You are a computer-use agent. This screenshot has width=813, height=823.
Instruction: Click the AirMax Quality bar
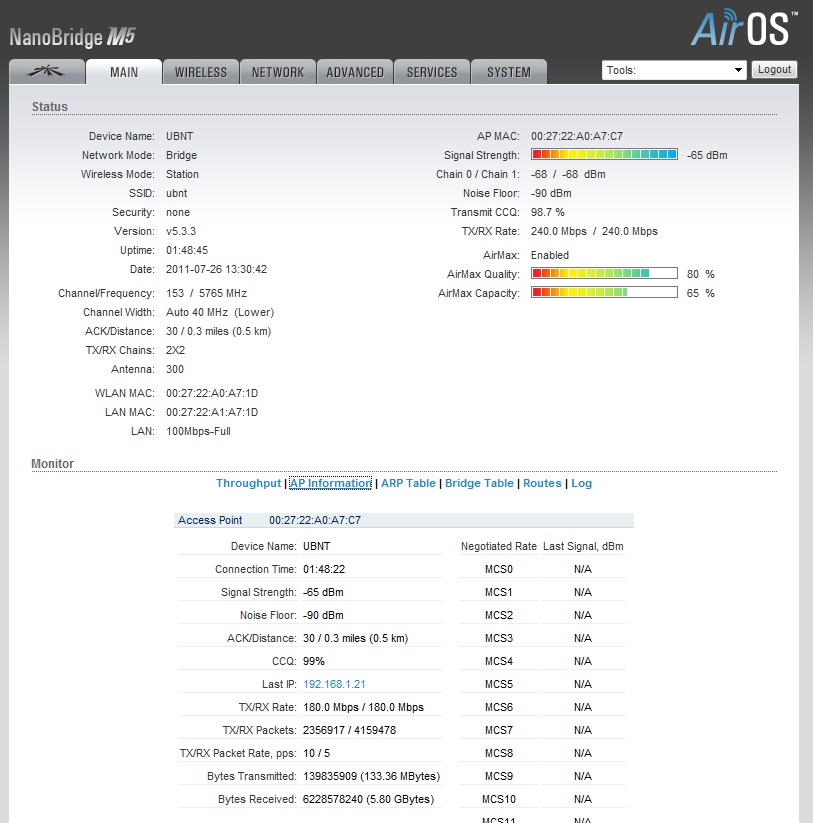click(604, 273)
